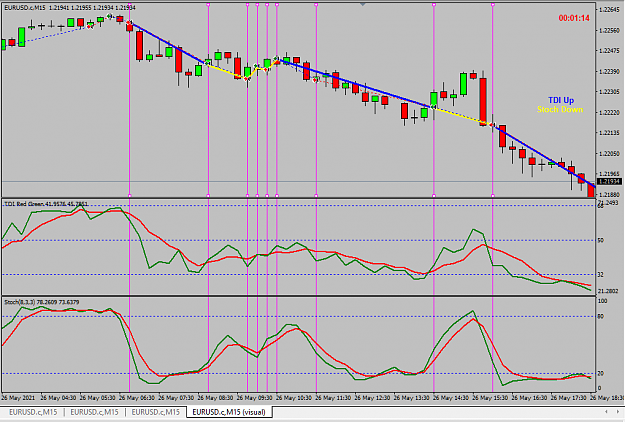This screenshot has height=422, width=625.
Task: Click price scale value 1.22645
Action: (x=609, y=10)
